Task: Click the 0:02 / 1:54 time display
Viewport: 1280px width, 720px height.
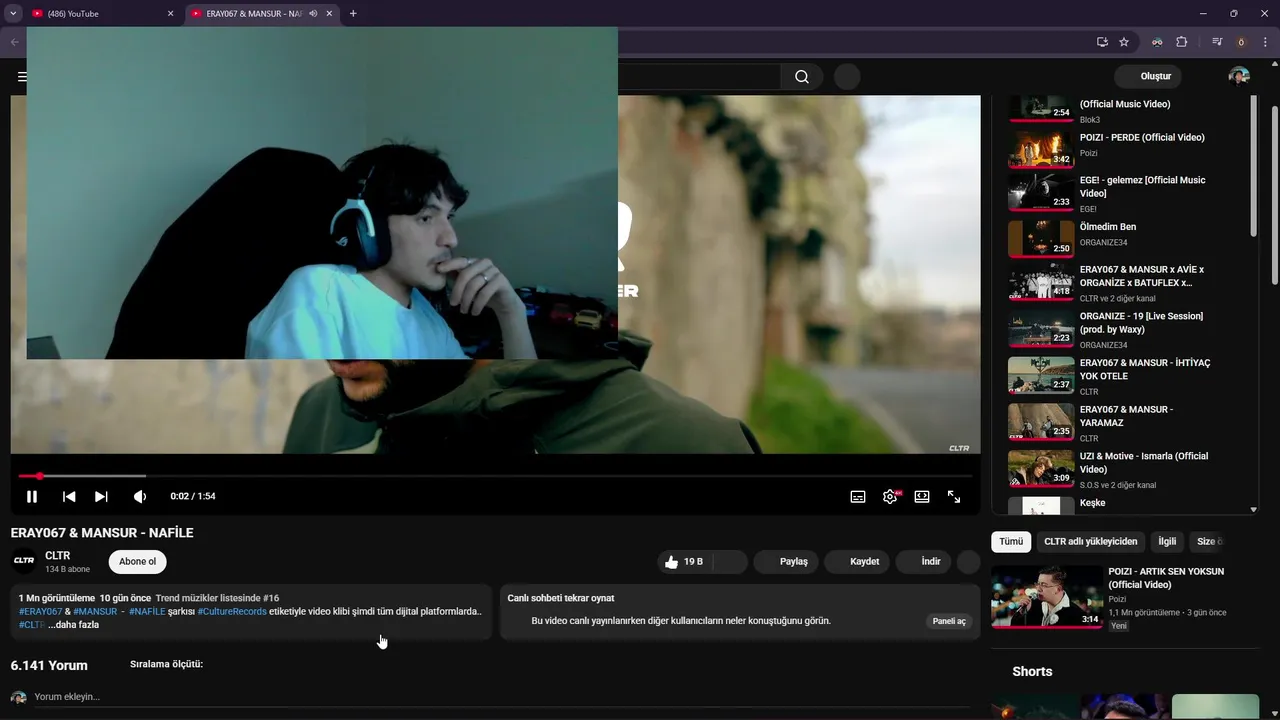Action: click(193, 496)
